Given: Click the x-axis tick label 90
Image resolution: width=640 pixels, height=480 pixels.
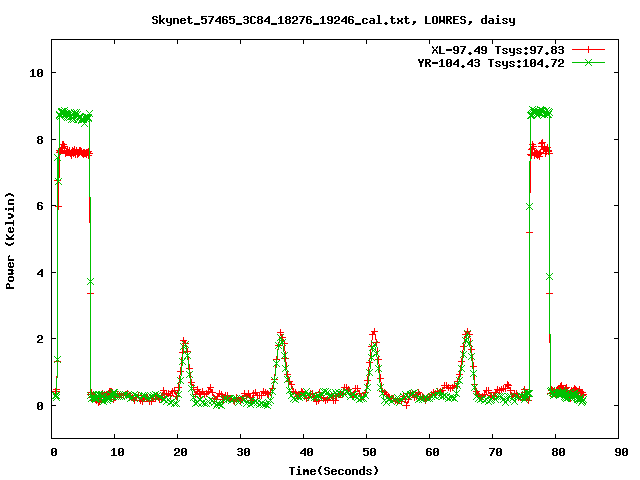Looking at the screenshot, I should pyautogui.click(x=621, y=452).
